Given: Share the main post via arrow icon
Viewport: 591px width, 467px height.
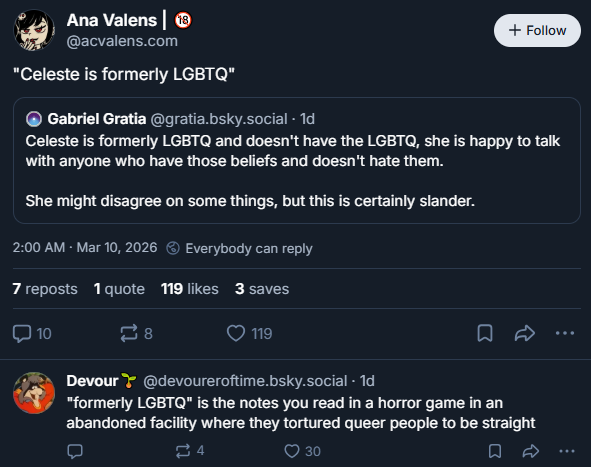Looking at the screenshot, I should click(x=525, y=333).
